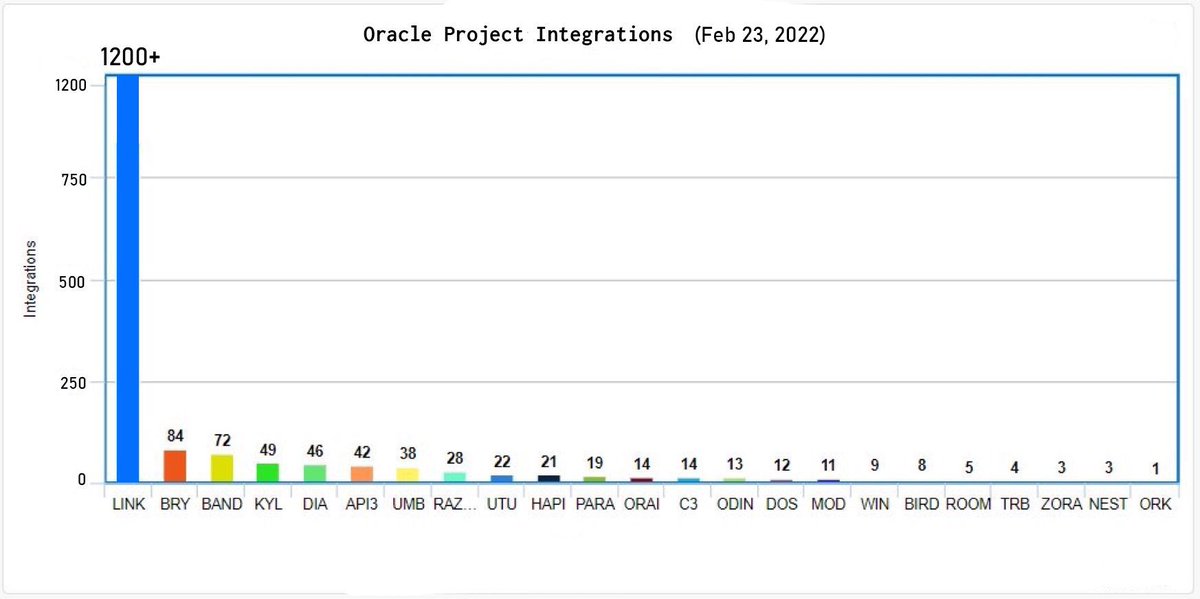Click the API3 x-axis label
This screenshot has height=599, width=1200.
(x=361, y=504)
